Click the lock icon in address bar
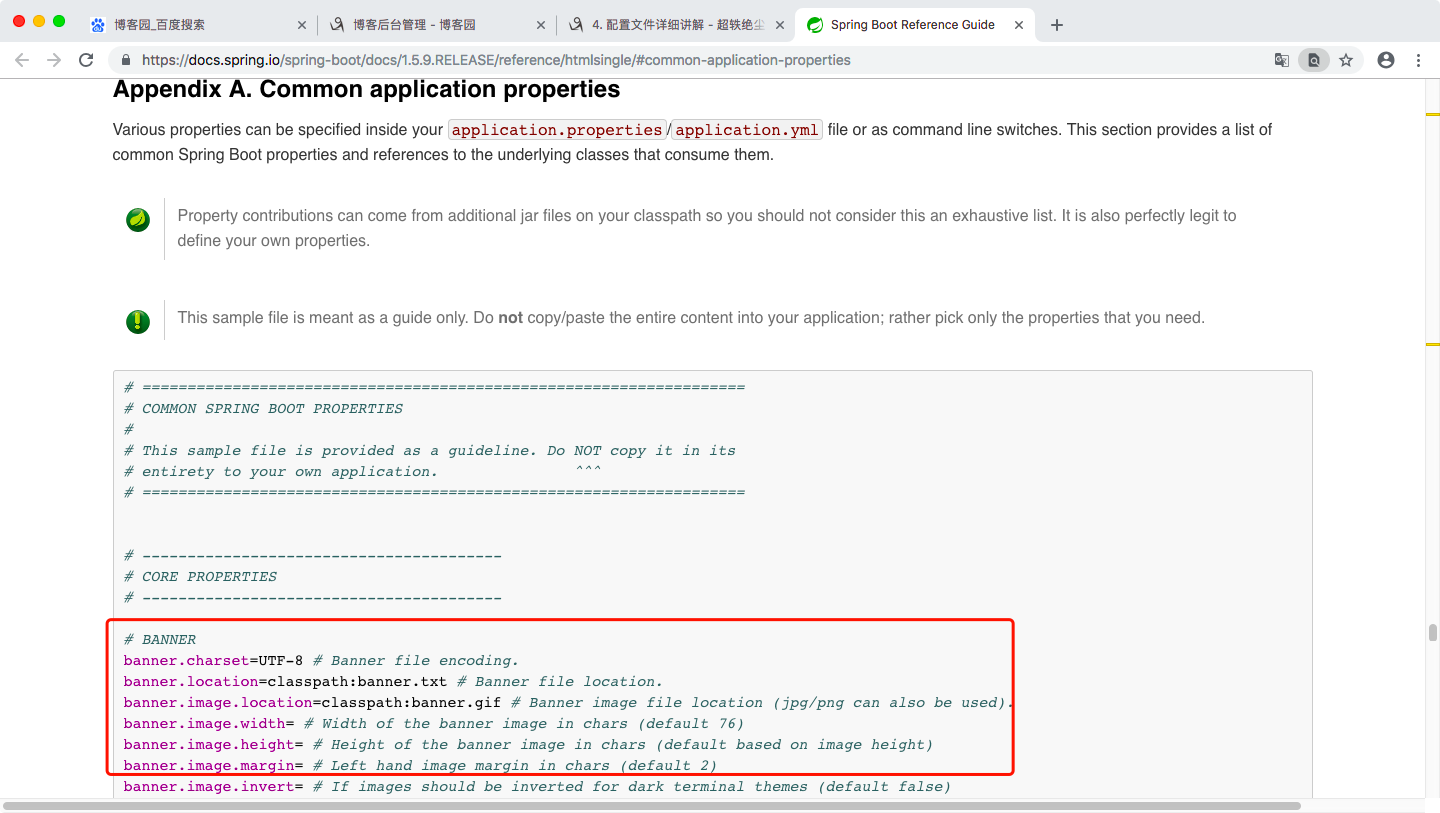Viewport: 1440px width, 813px height. point(126,60)
